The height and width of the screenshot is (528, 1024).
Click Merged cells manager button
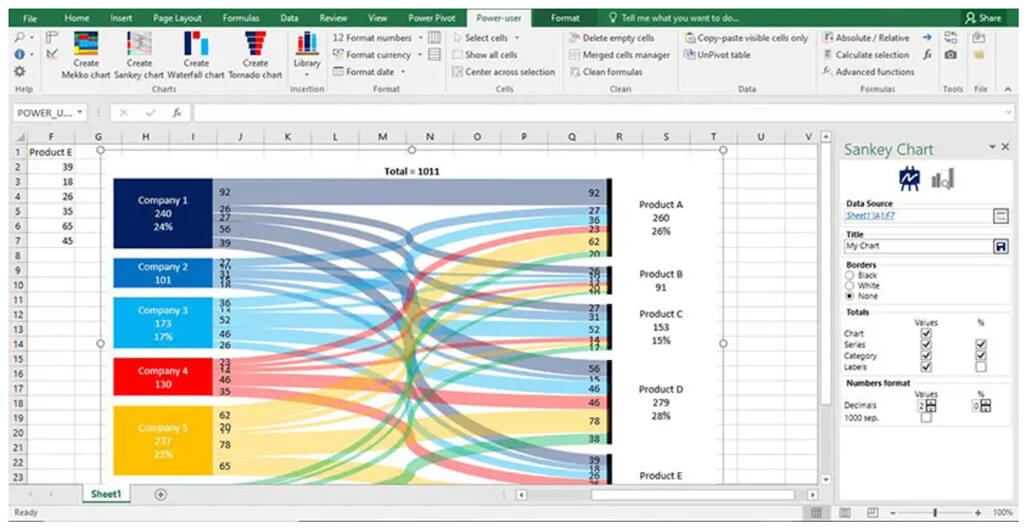619,55
